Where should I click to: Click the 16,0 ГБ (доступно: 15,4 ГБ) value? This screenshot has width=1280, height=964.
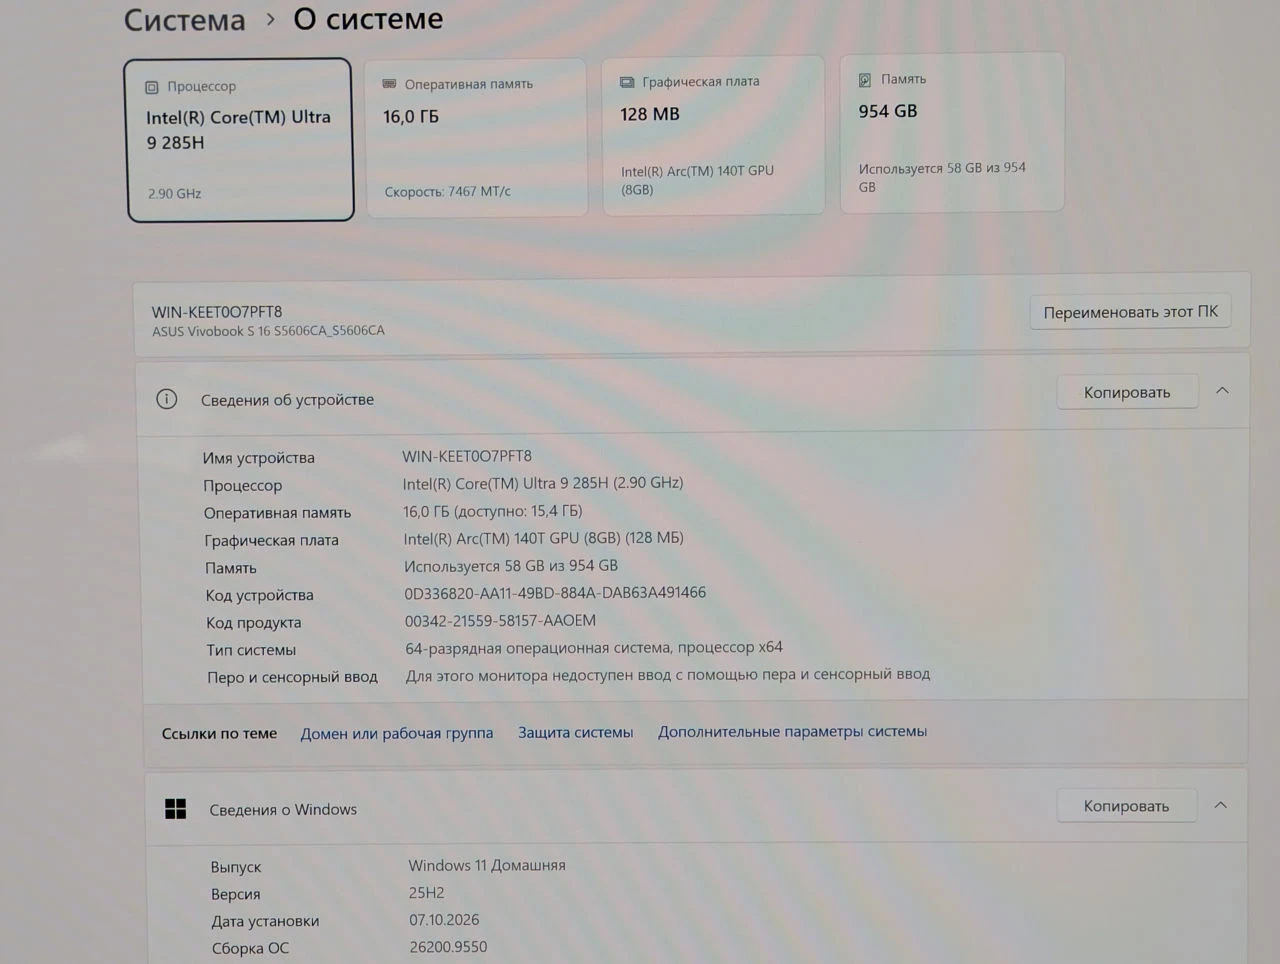pyautogui.click(x=493, y=511)
